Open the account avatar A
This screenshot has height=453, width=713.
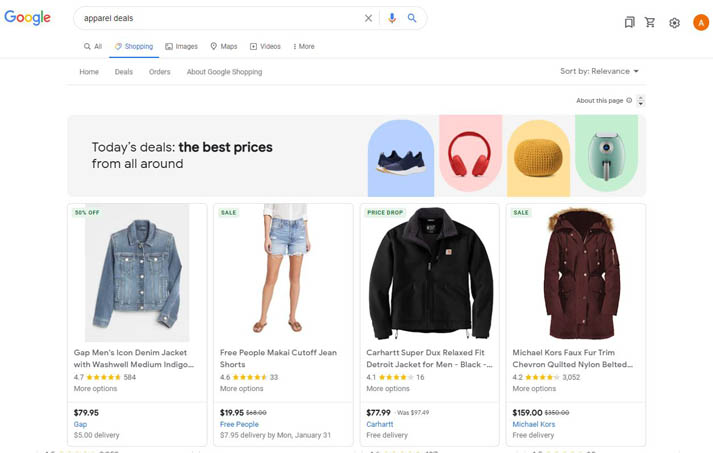pos(701,22)
